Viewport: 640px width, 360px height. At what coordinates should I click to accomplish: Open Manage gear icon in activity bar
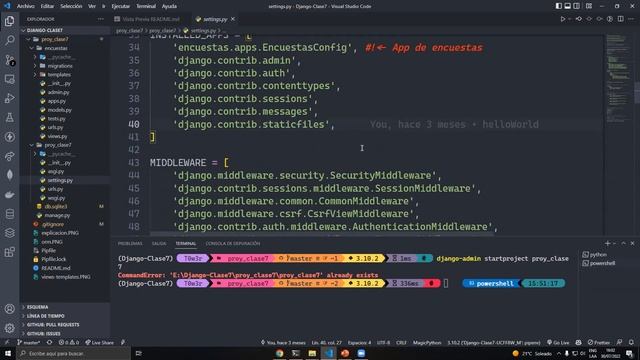pyautogui.click(x=9, y=328)
